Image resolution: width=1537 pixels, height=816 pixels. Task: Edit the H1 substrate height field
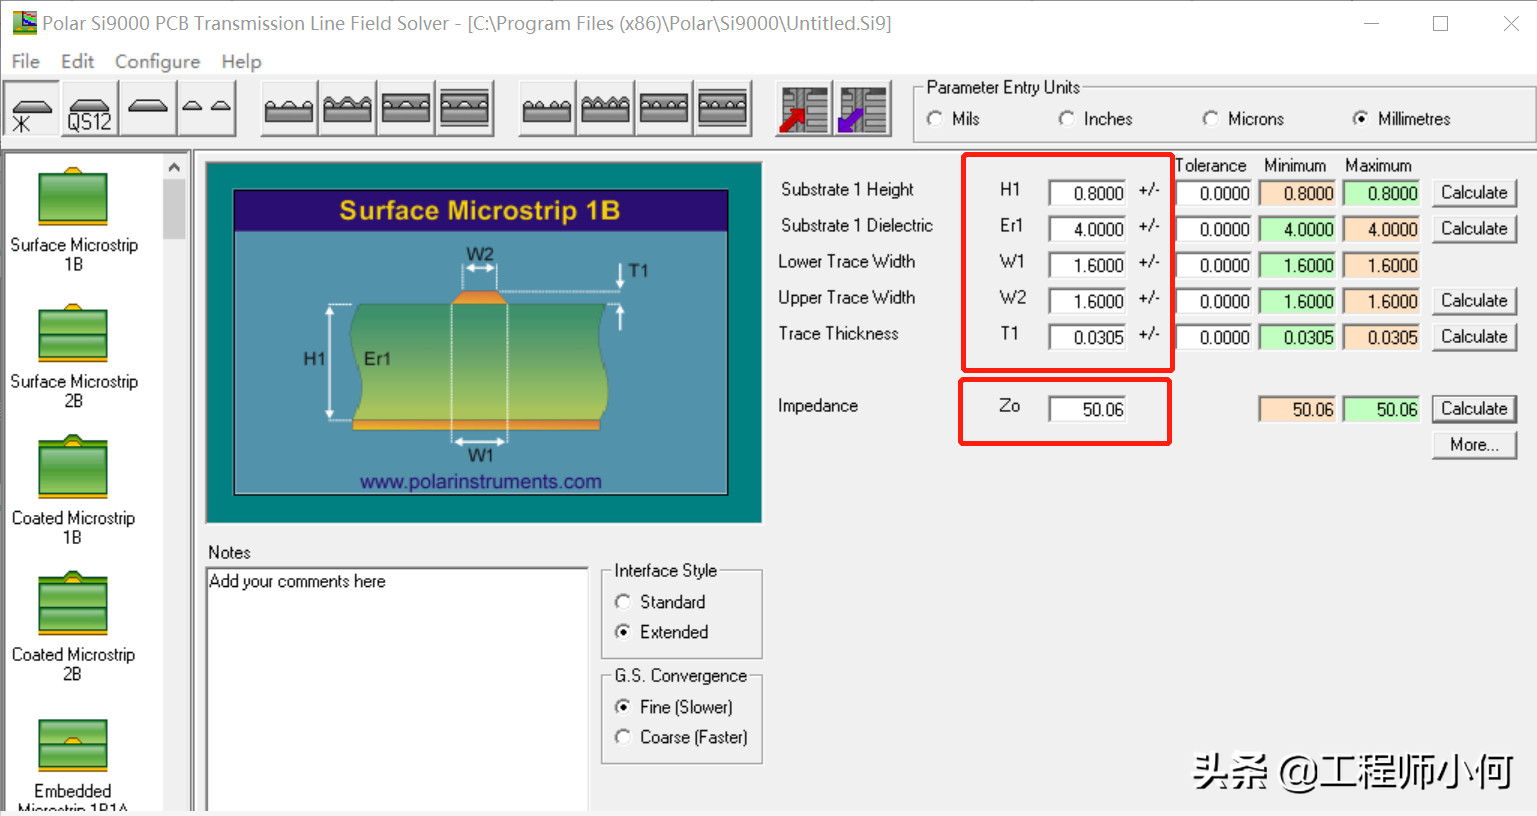tap(1088, 193)
